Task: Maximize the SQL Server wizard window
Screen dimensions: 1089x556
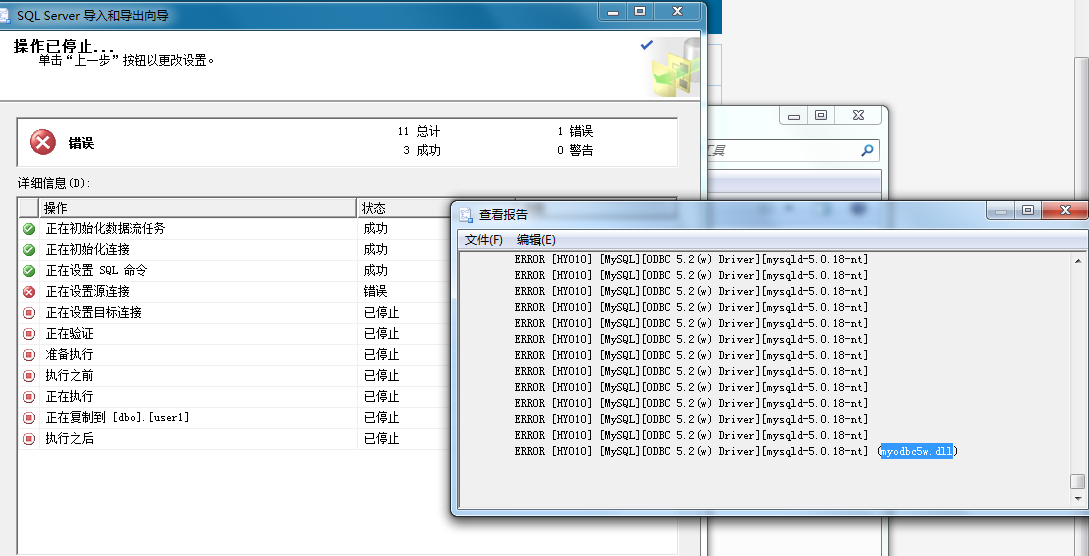Action: coord(640,11)
